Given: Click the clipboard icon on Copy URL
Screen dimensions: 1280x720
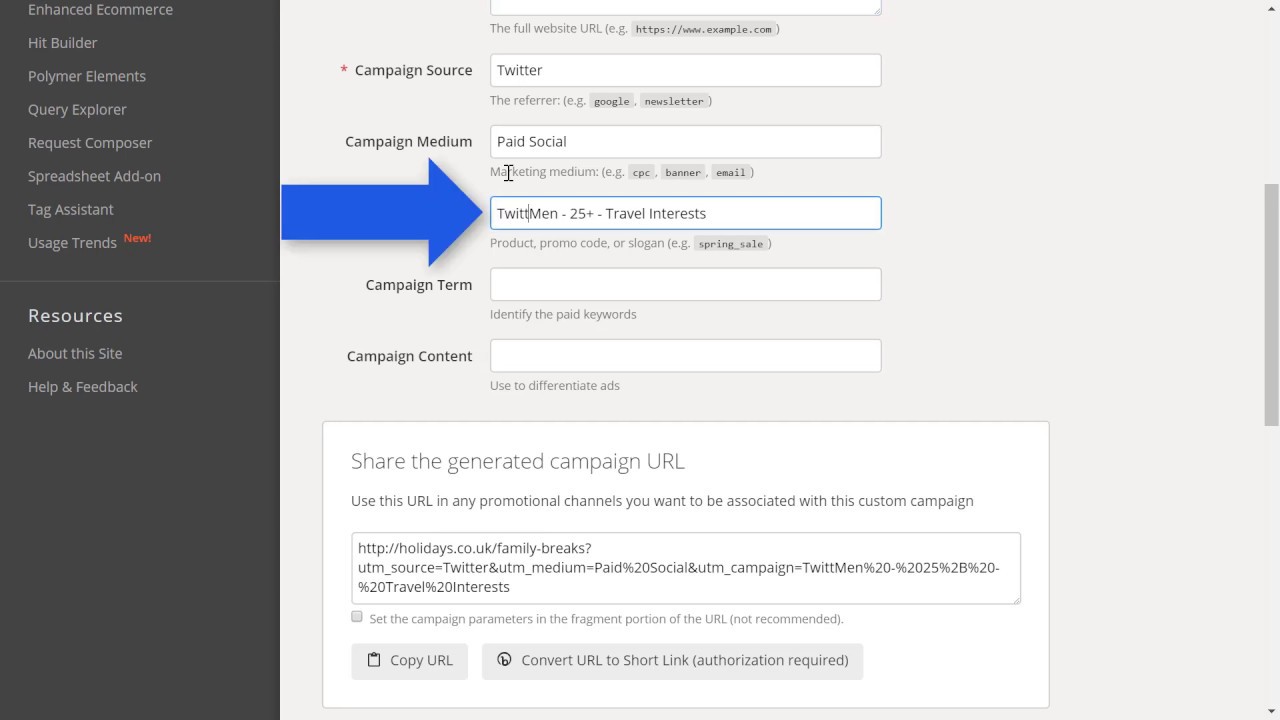Looking at the screenshot, I should pos(374,660).
